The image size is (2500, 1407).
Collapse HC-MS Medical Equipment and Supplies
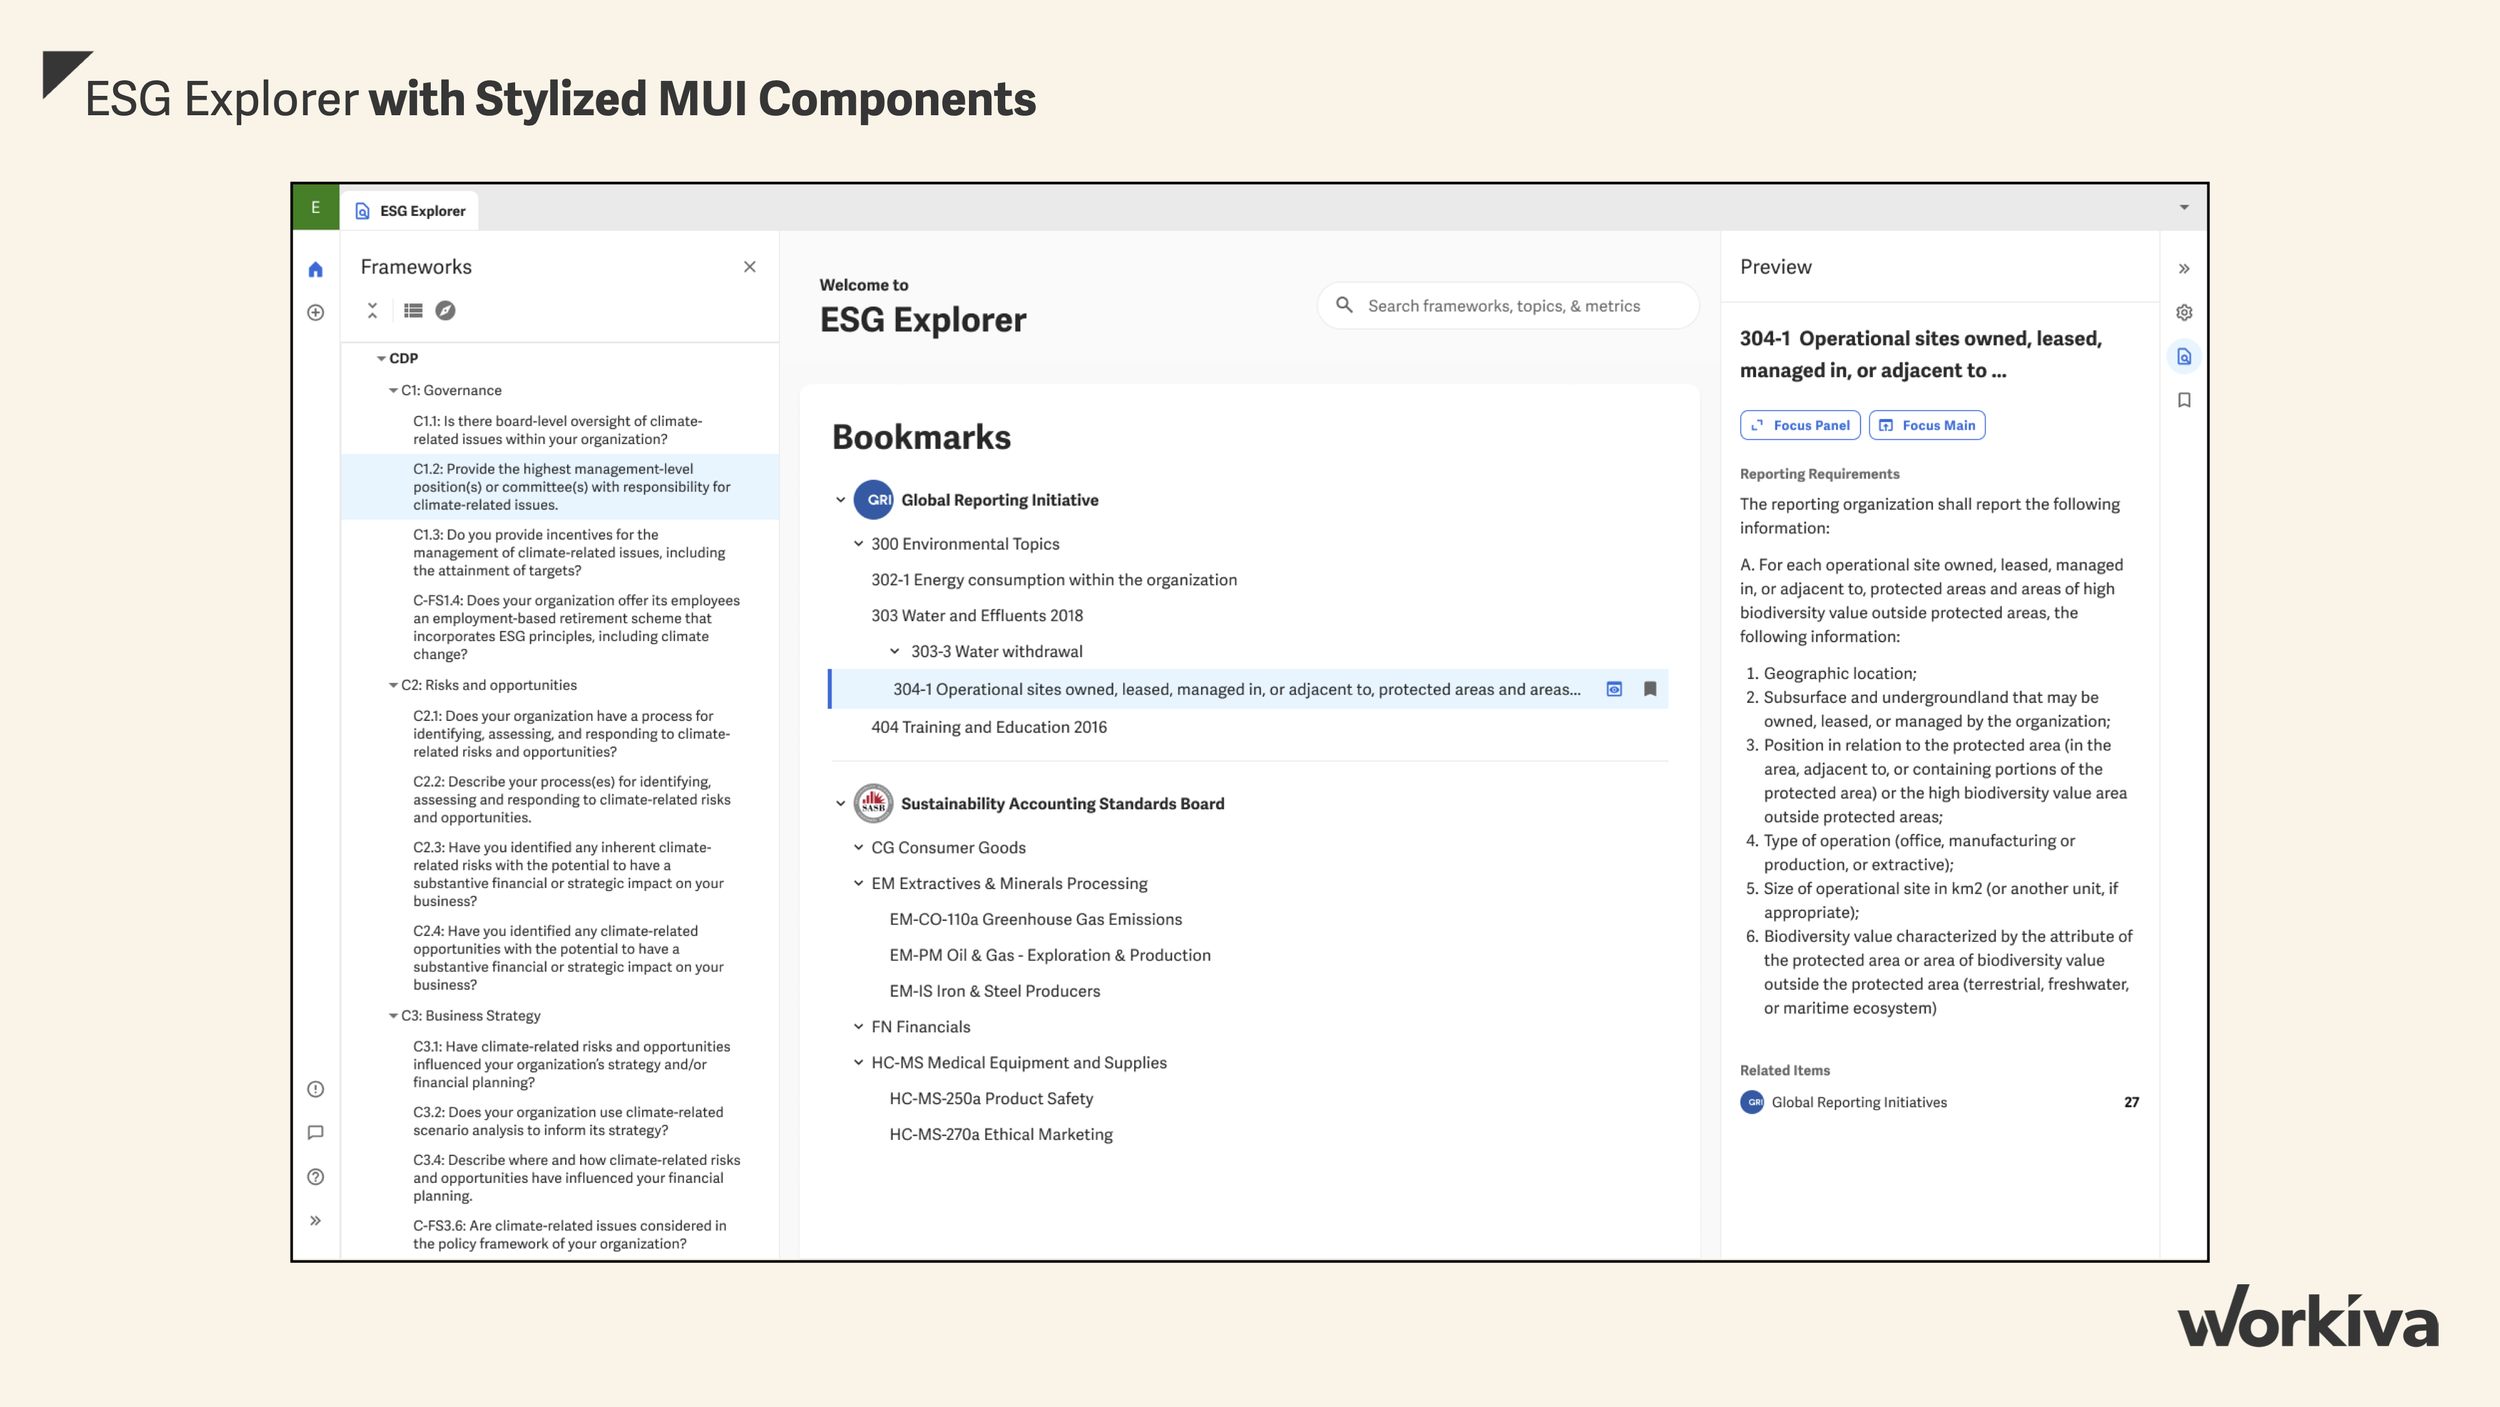(858, 1062)
